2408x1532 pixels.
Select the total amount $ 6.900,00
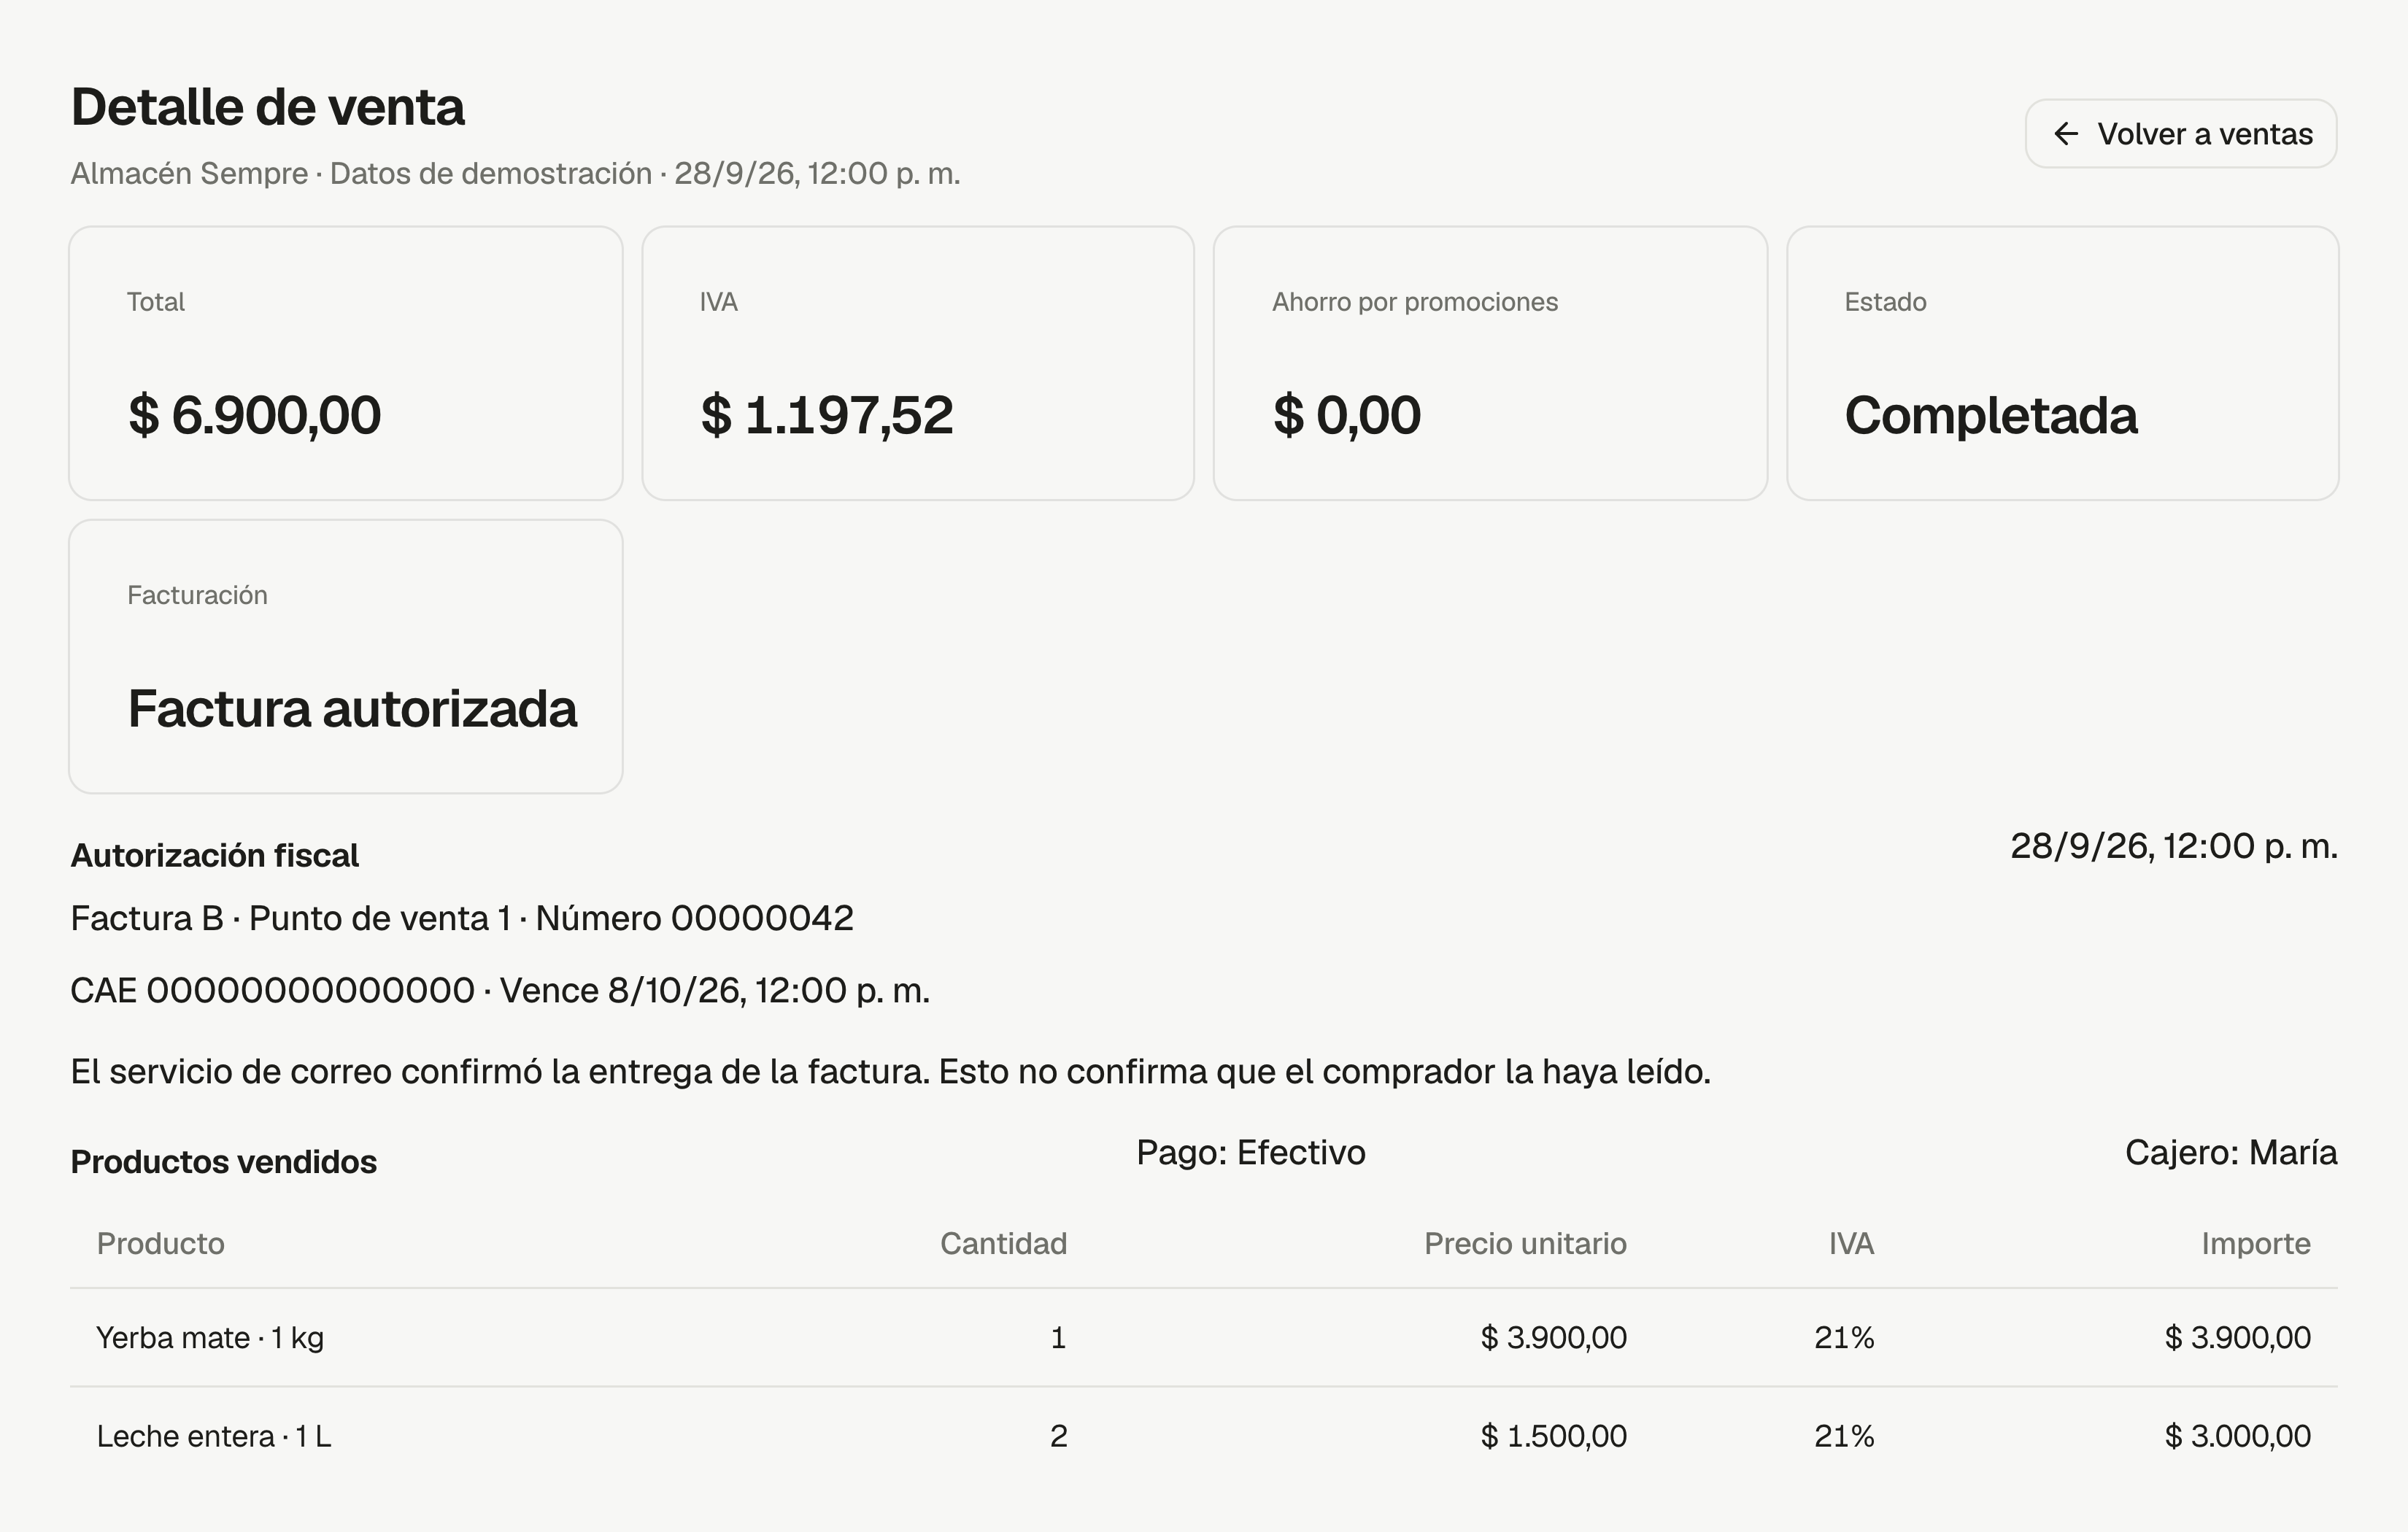254,415
